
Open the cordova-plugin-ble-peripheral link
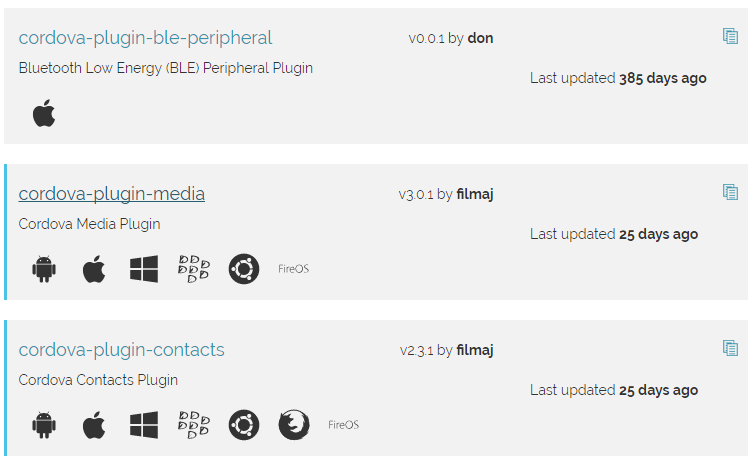145,38
